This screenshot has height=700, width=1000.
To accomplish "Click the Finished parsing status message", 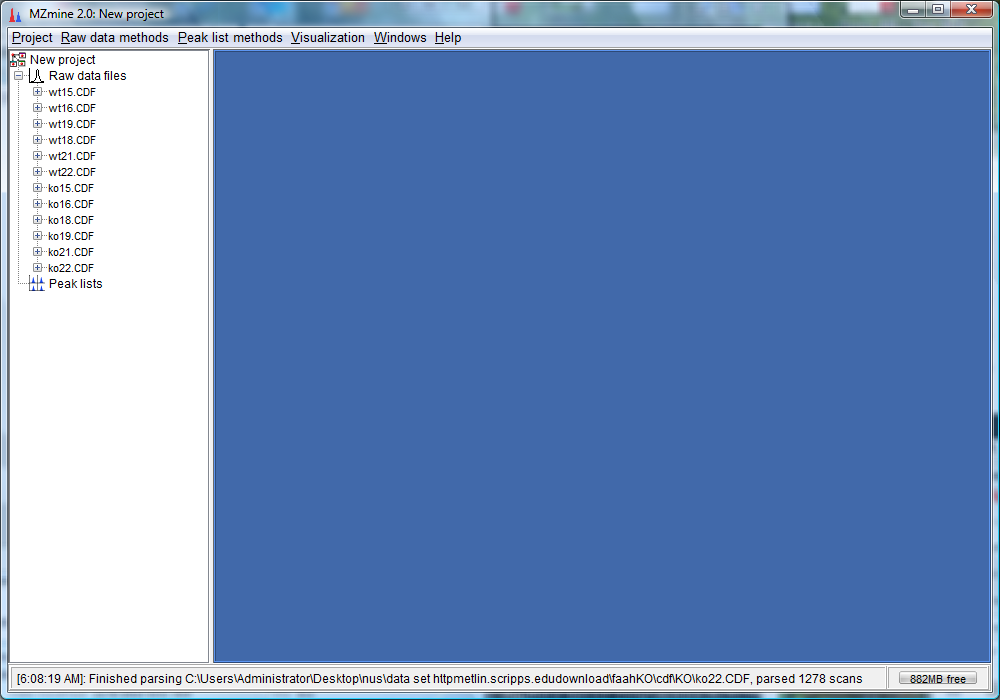I will (x=439, y=679).
